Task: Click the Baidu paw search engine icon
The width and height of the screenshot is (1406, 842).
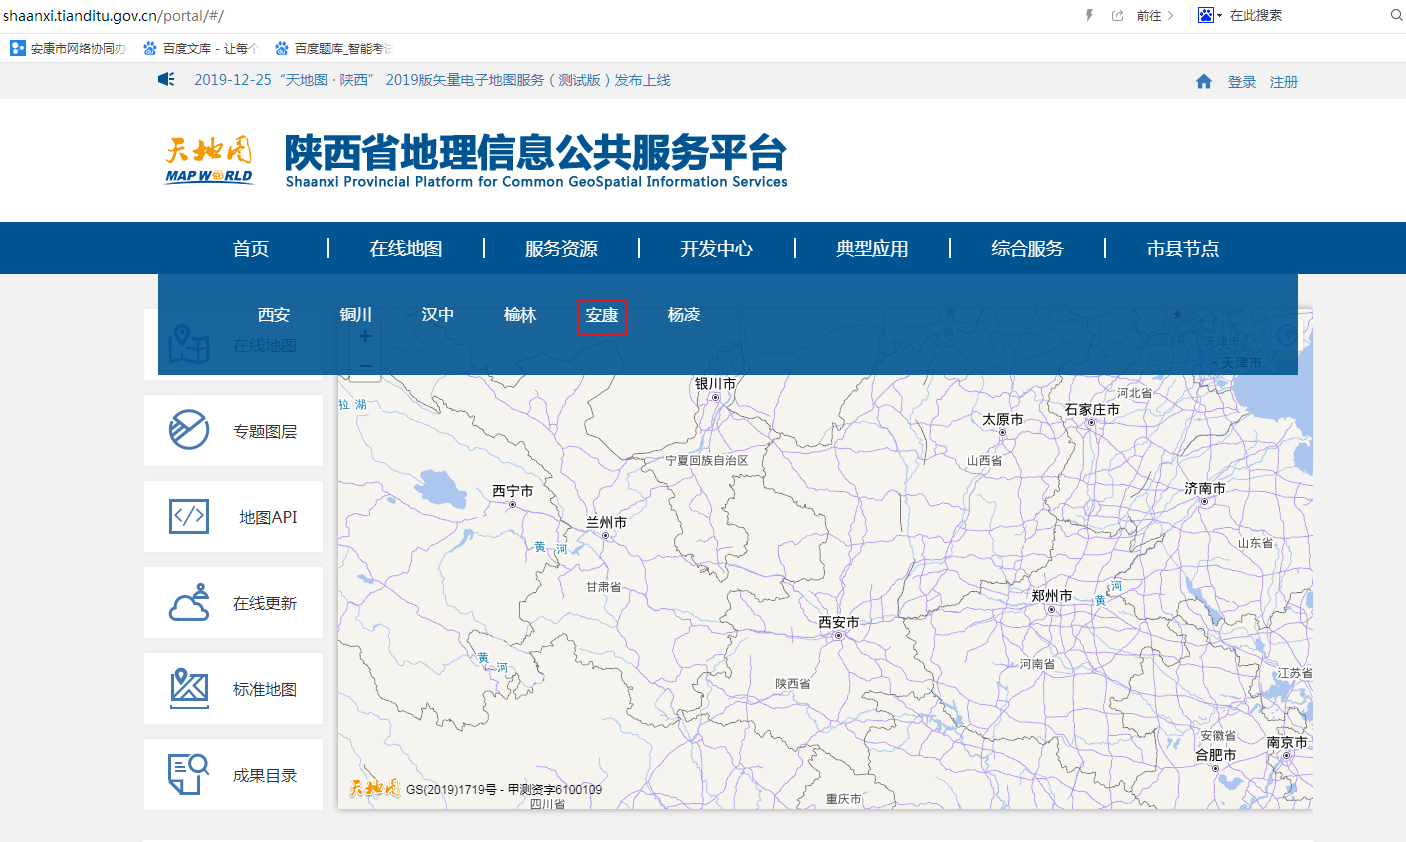Action: [x=1206, y=15]
